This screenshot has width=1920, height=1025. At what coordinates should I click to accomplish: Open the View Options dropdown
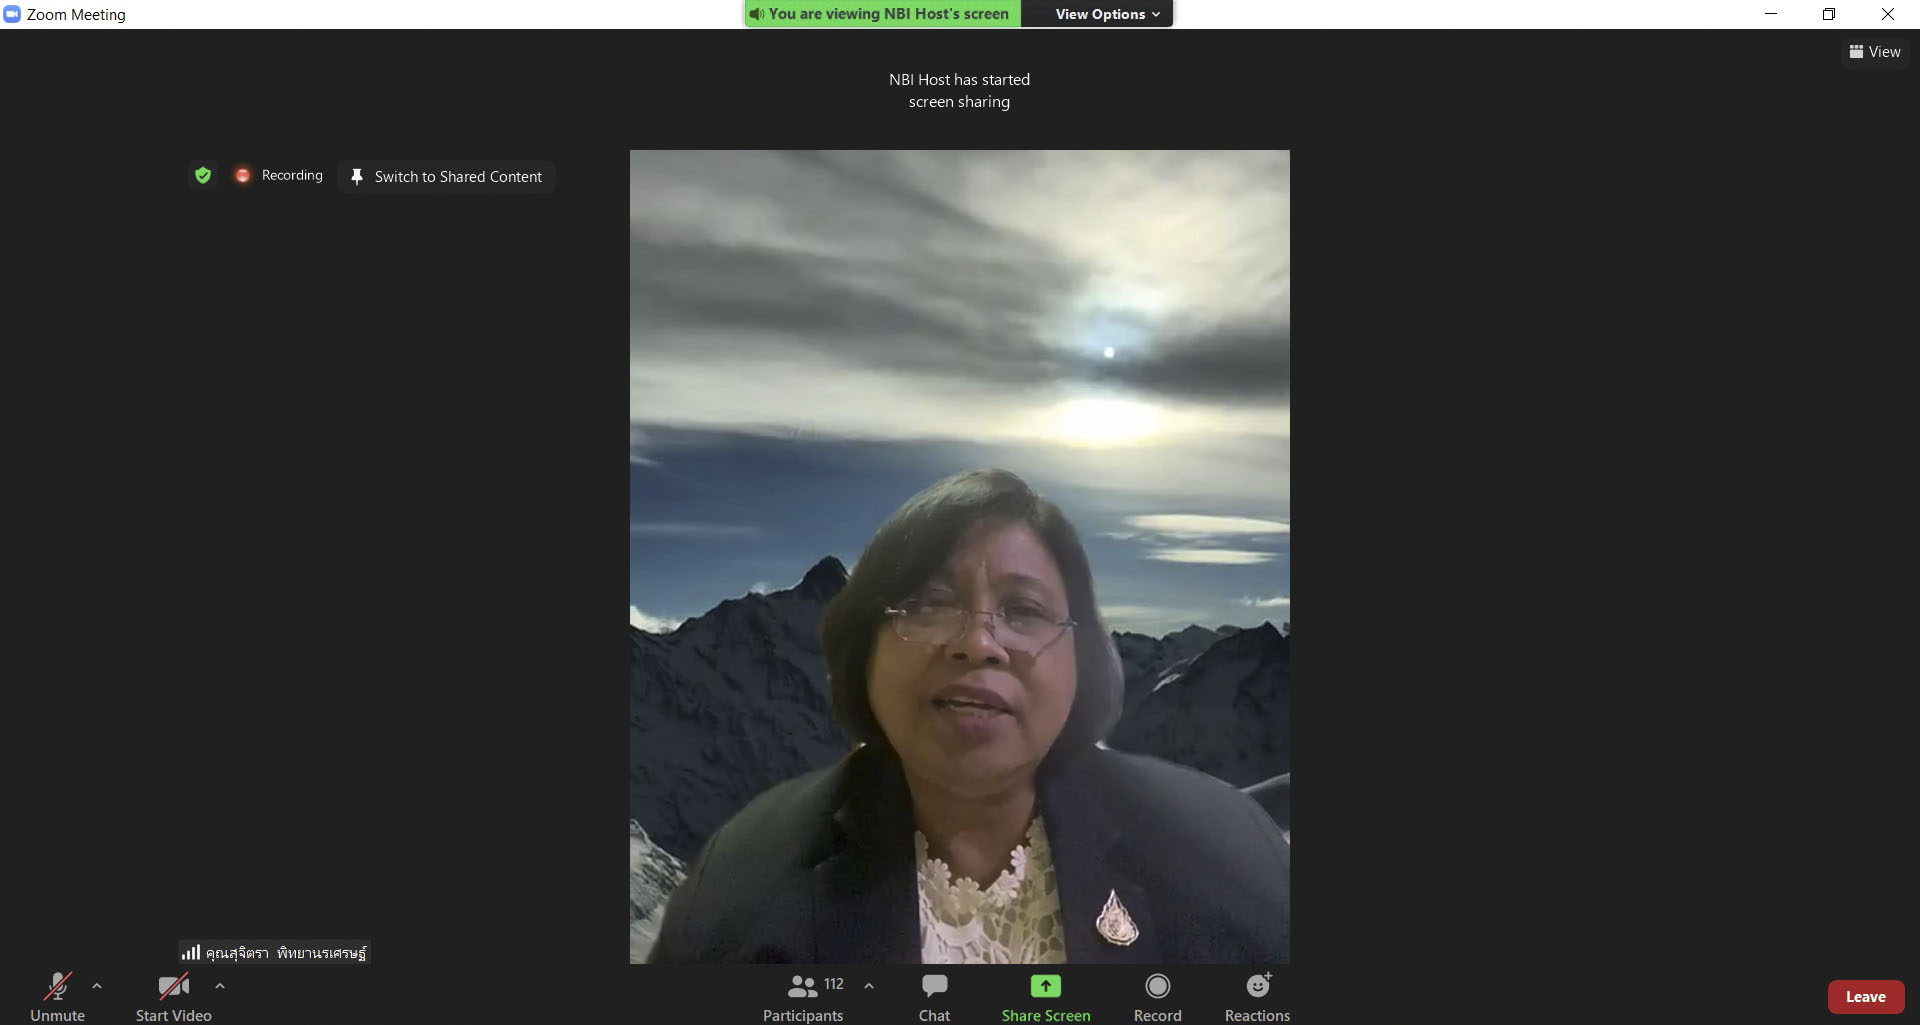pos(1107,14)
